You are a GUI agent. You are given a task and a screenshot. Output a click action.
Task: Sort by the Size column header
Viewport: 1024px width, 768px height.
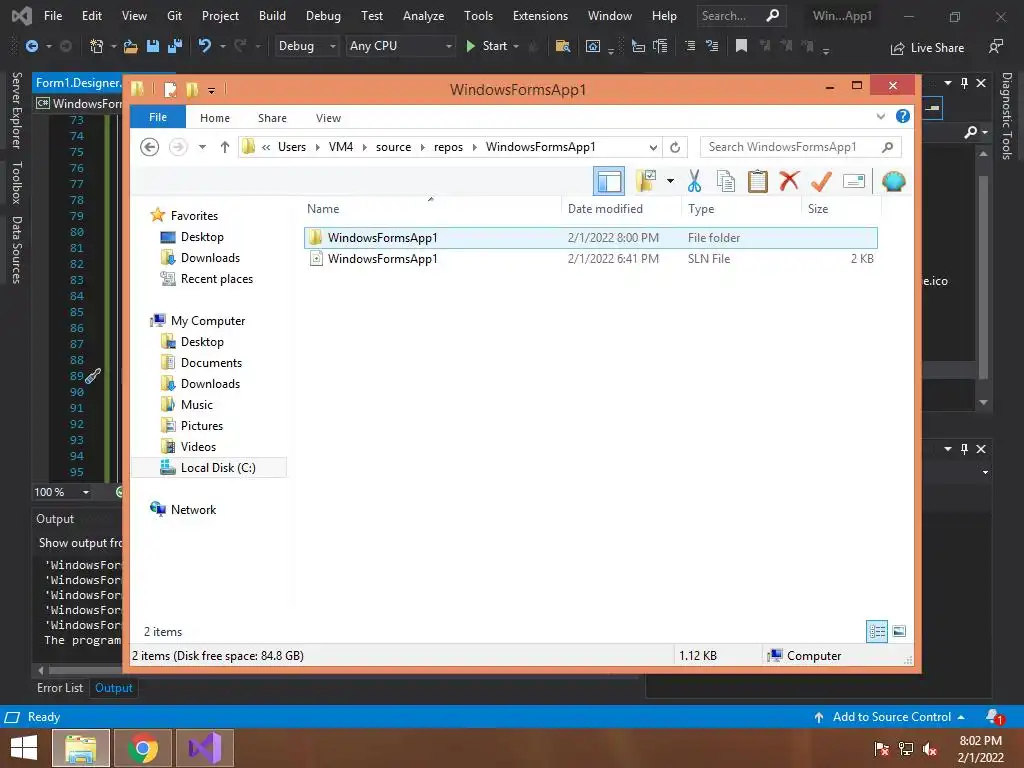click(818, 209)
